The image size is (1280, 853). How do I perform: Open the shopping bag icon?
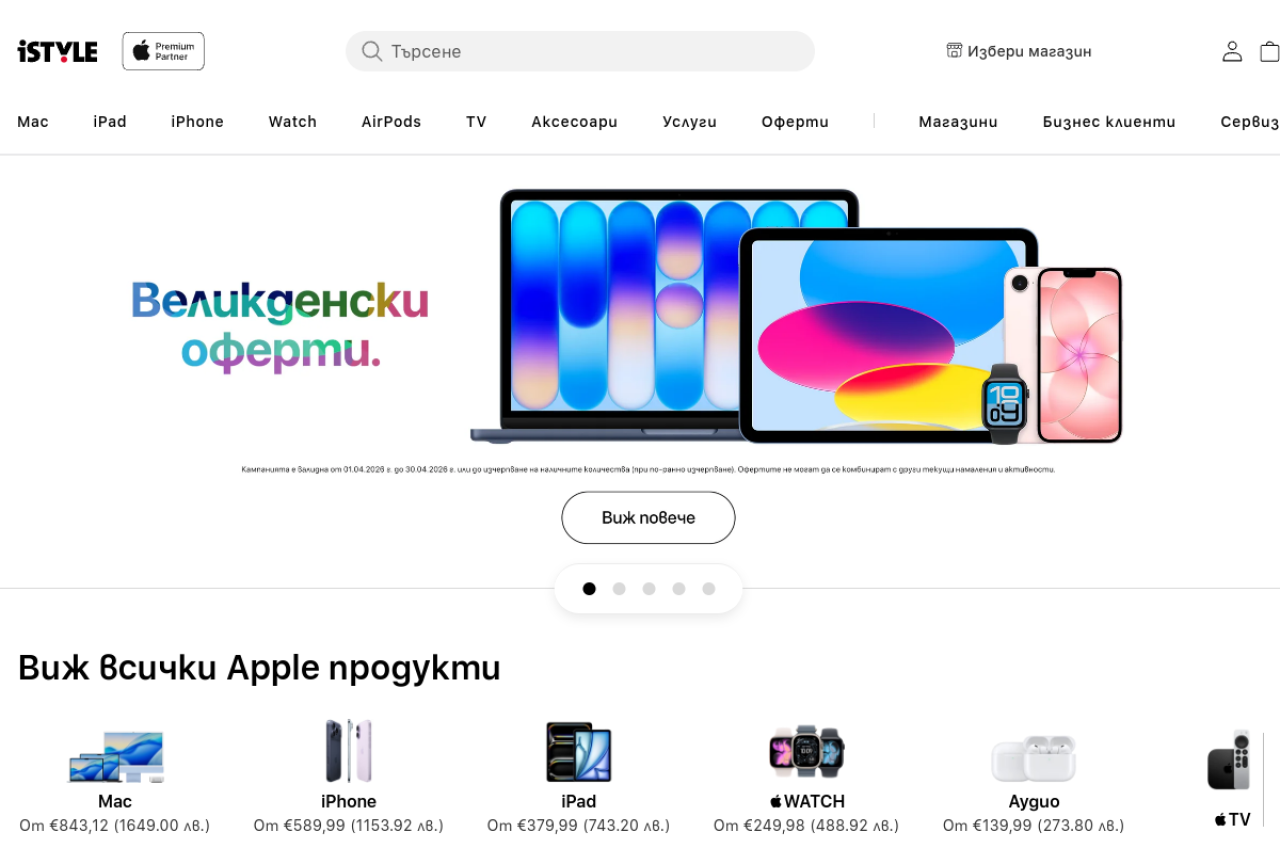(x=1269, y=51)
